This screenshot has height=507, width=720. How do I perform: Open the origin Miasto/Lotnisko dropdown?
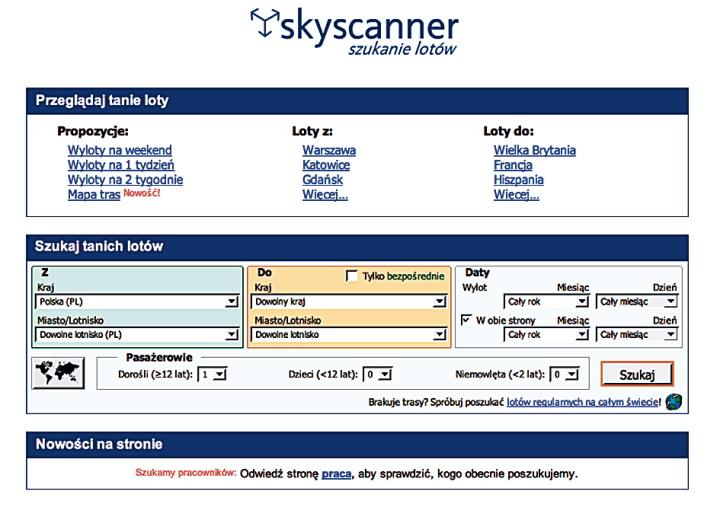[x=136, y=335]
